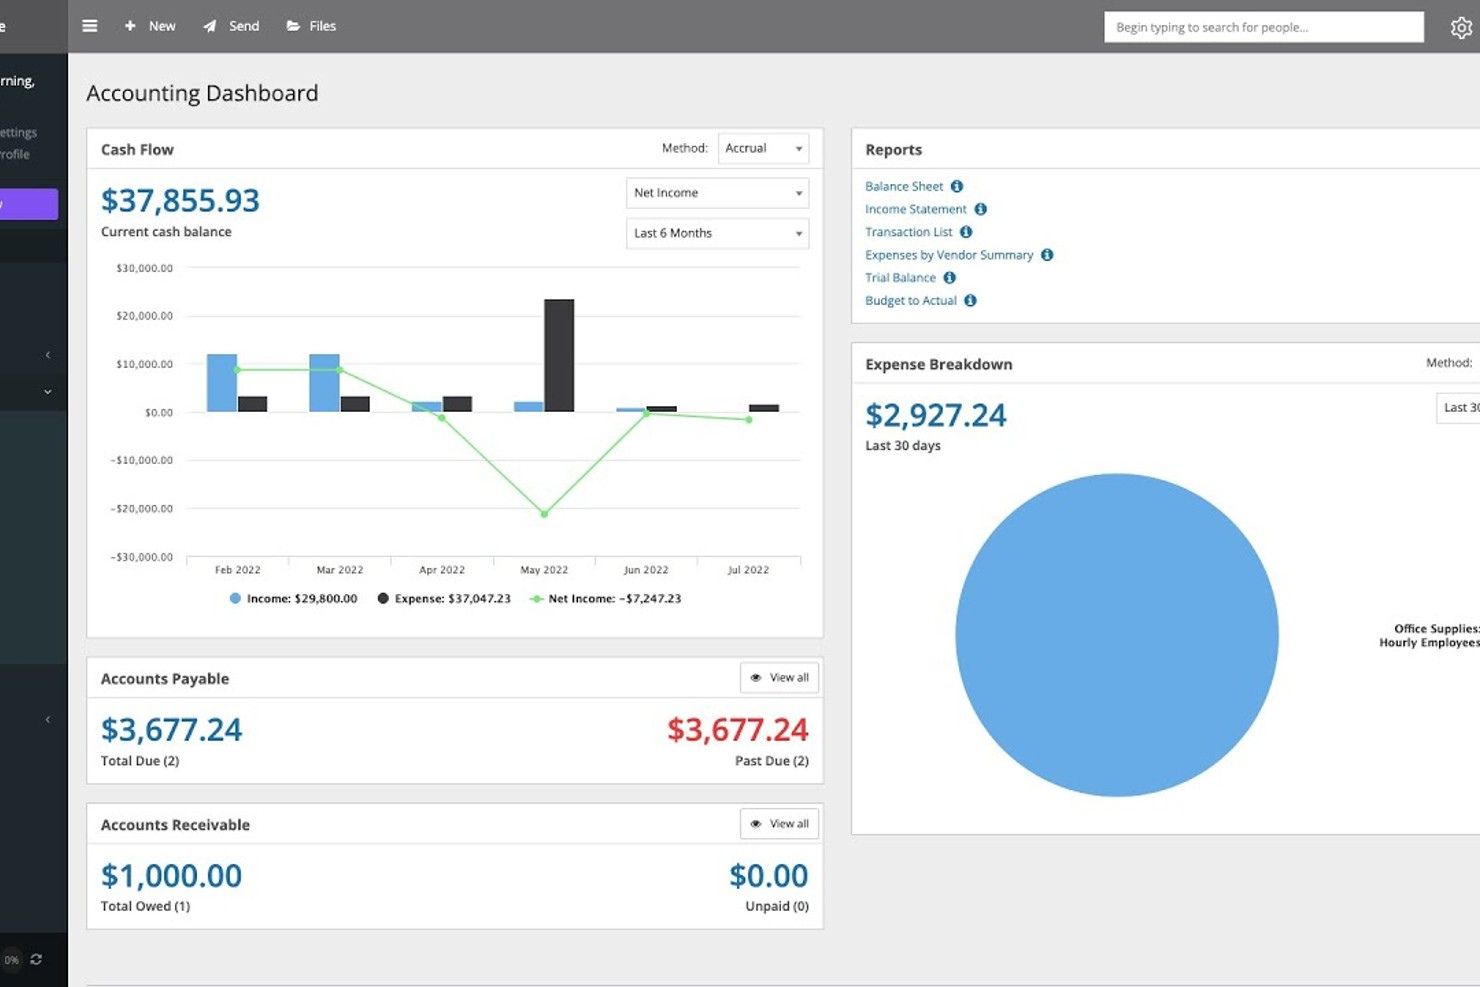This screenshot has width=1480, height=987.
Task: Toggle the Net Income line in legend
Action: [604, 598]
